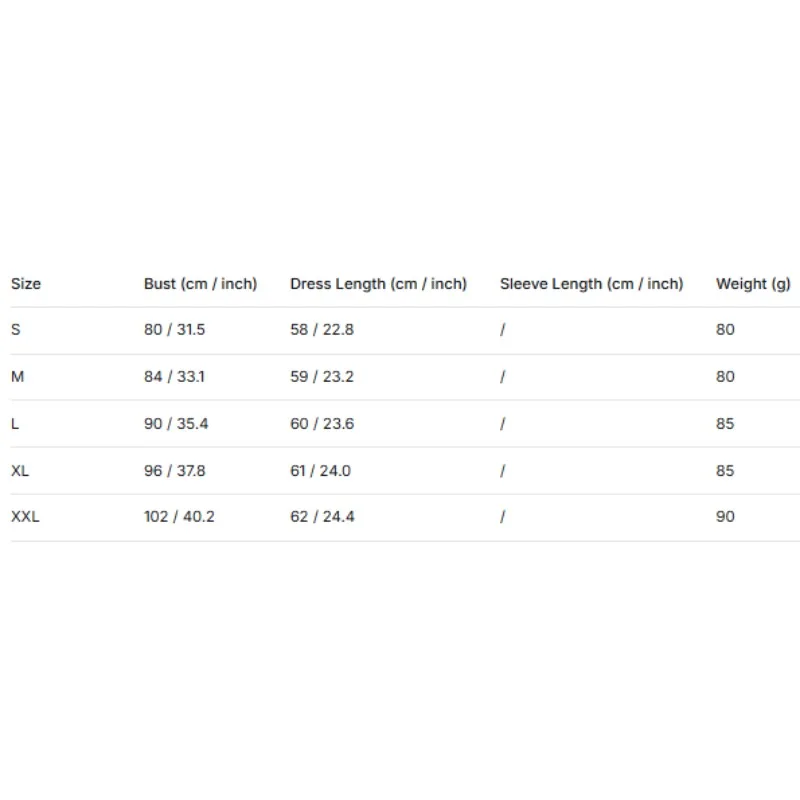
Task: Click bust value 80 / 31.5
Action: coord(174,330)
